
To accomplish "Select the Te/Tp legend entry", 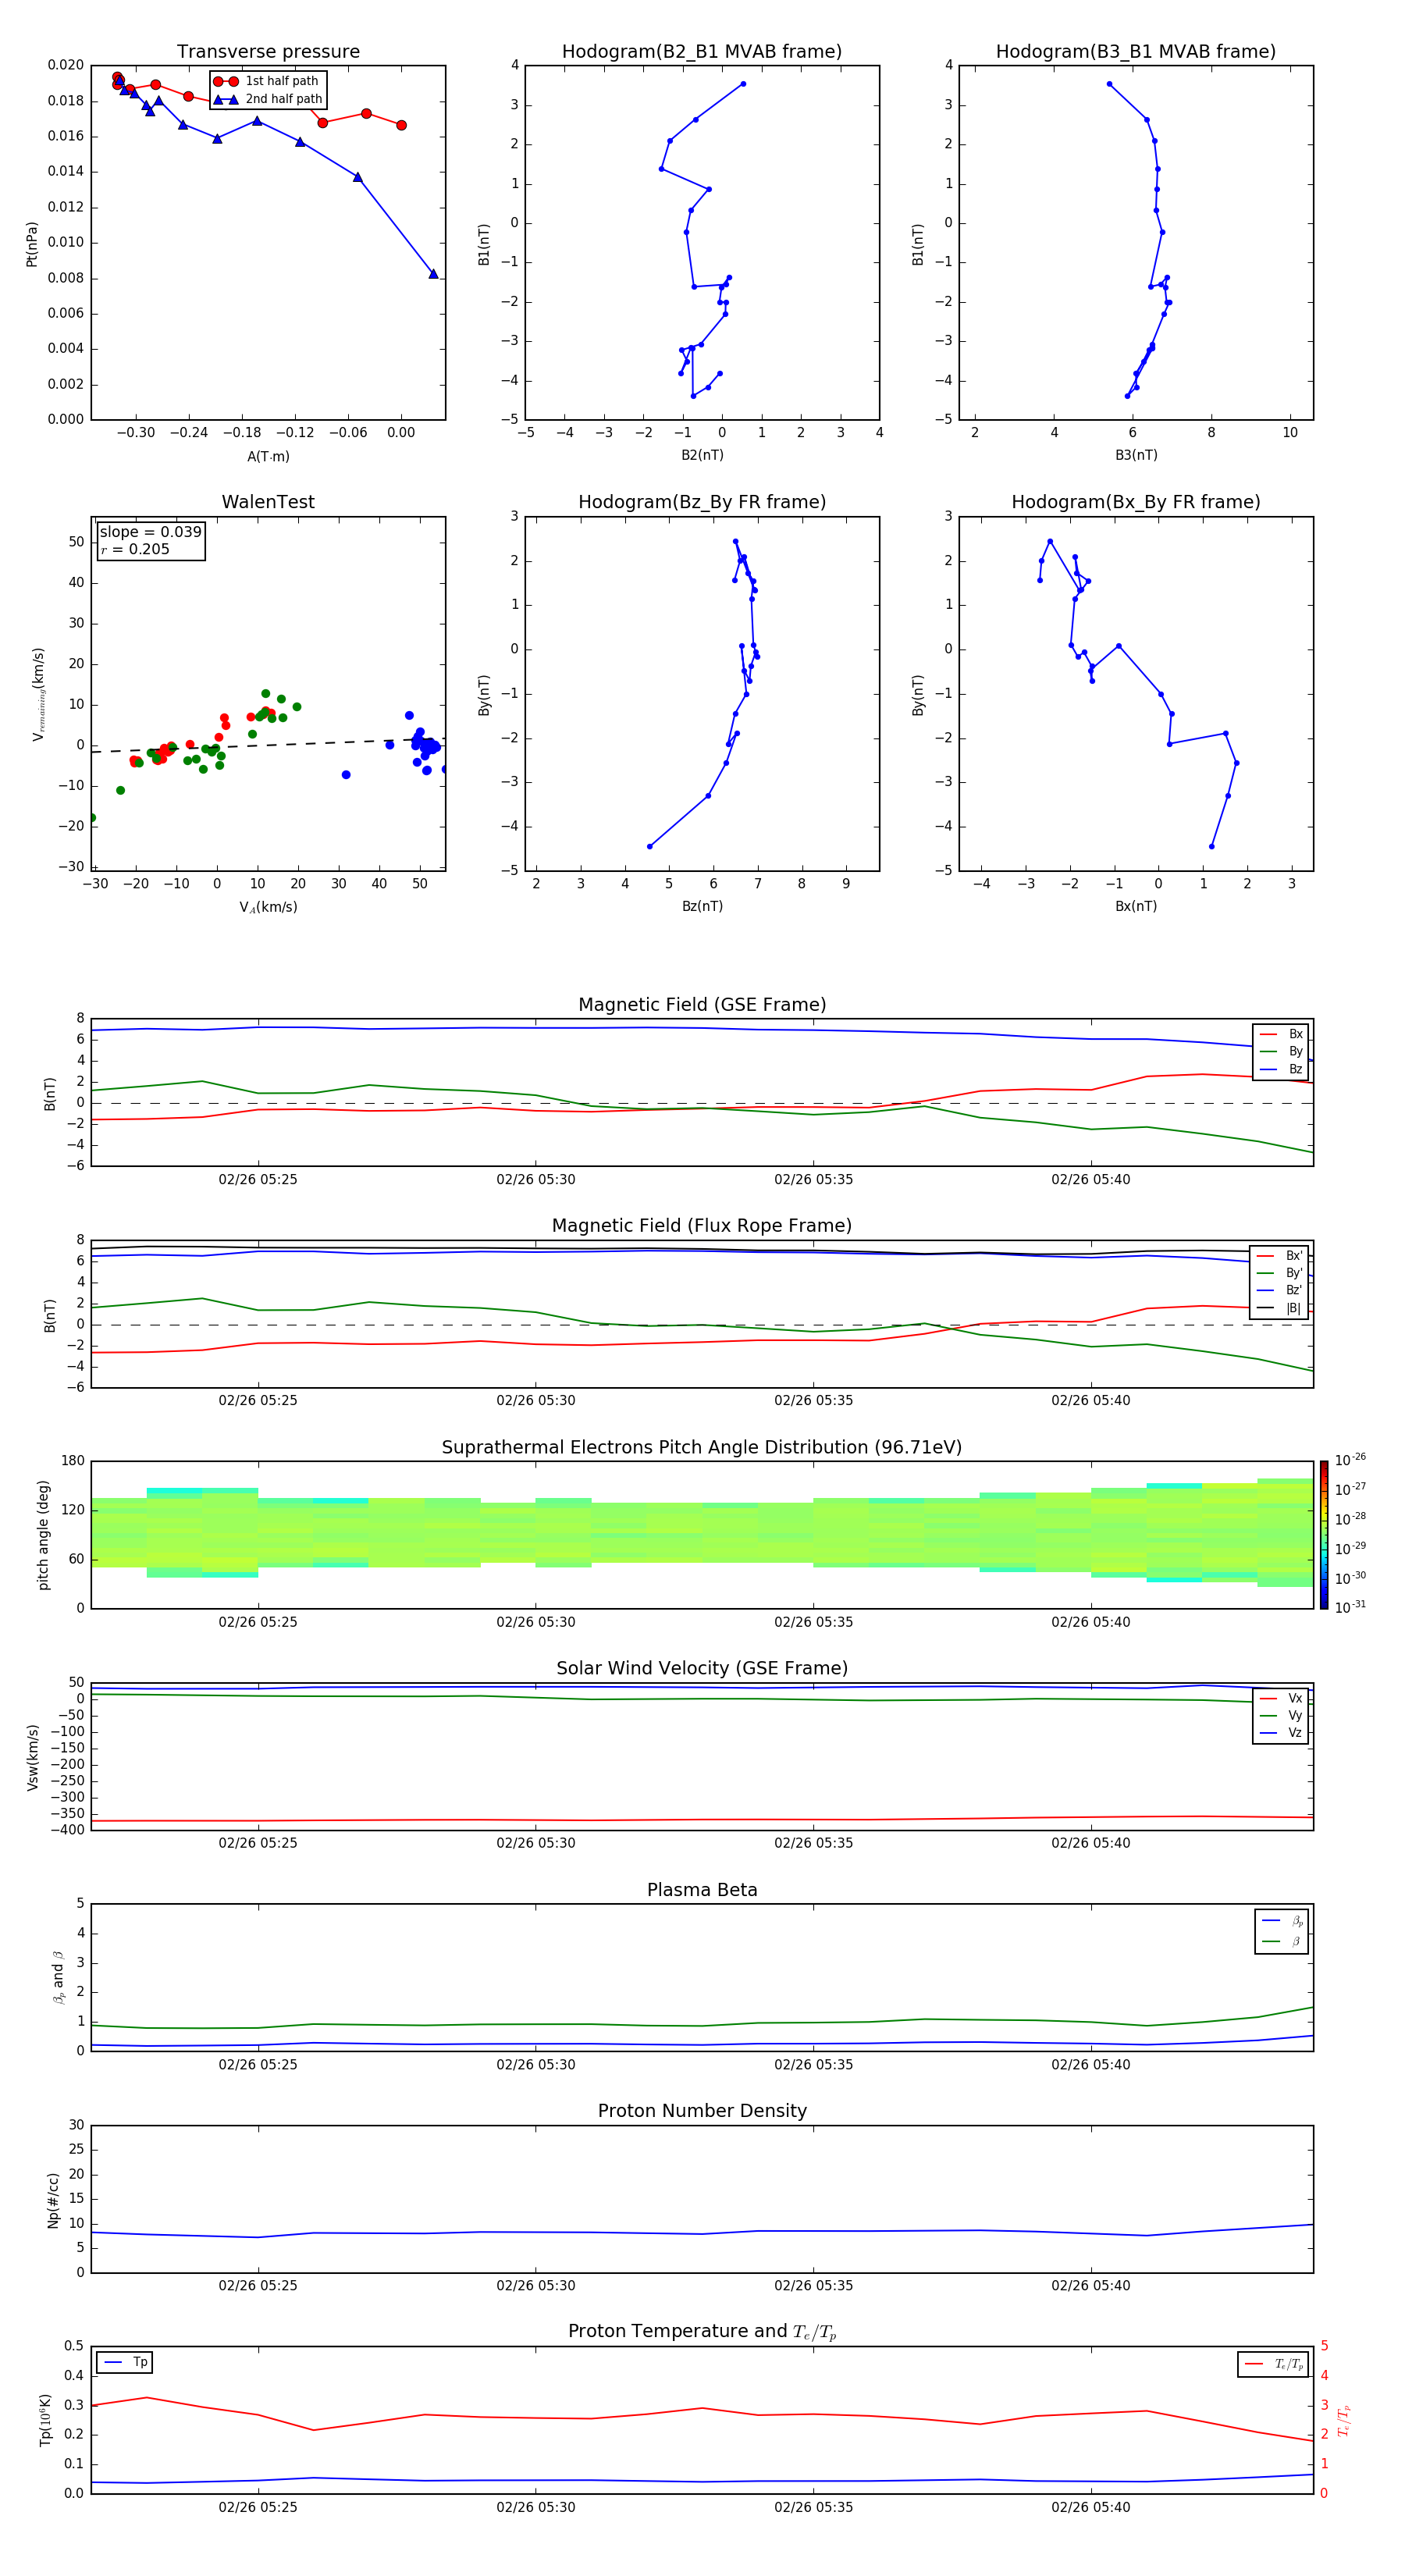I will [x=1274, y=2364].
